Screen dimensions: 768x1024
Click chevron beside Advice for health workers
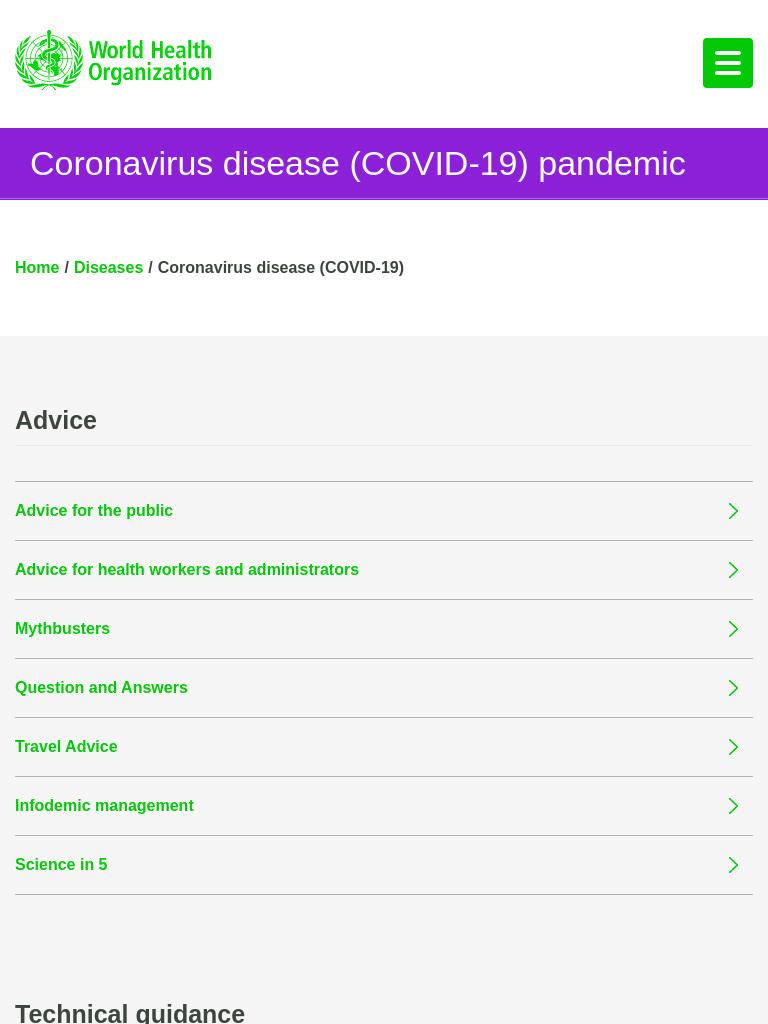(733, 570)
